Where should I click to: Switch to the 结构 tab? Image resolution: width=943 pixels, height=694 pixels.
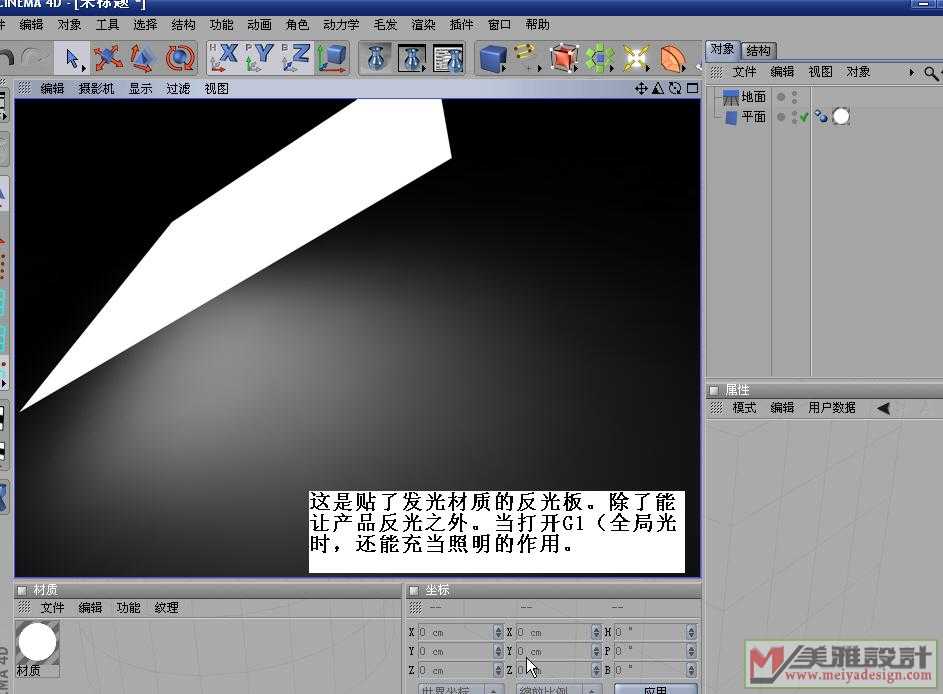pyautogui.click(x=759, y=50)
